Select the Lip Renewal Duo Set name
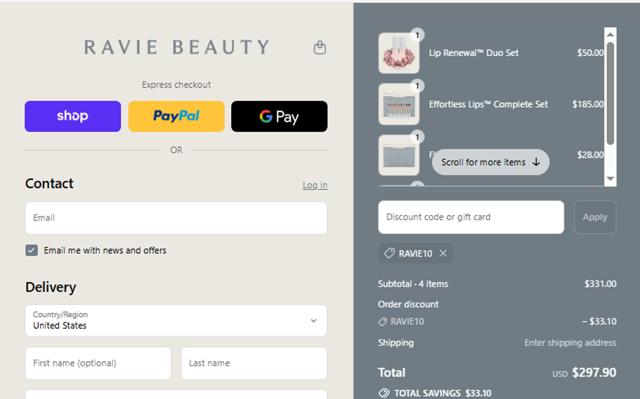This screenshot has width=640, height=399. coord(473,53)
